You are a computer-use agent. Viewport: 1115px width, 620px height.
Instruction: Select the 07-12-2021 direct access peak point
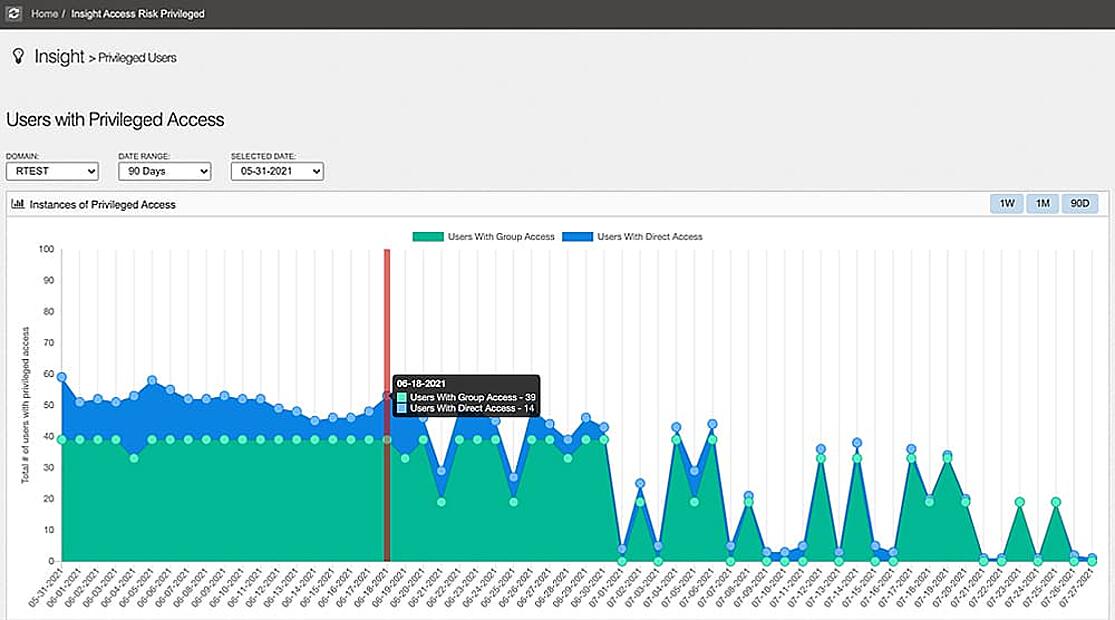coord(821,449)
